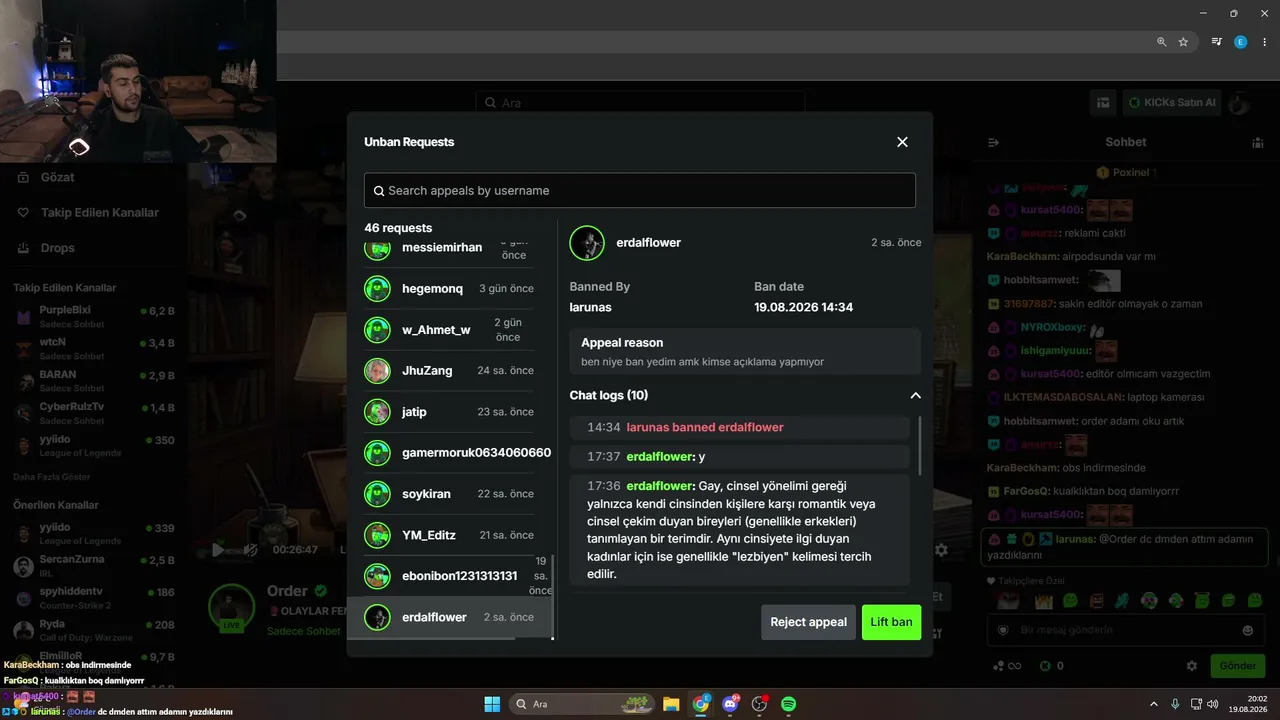Open Chrome from taskbar
Viewport: 1280px width, 720px height.
(x=701, y=704)
